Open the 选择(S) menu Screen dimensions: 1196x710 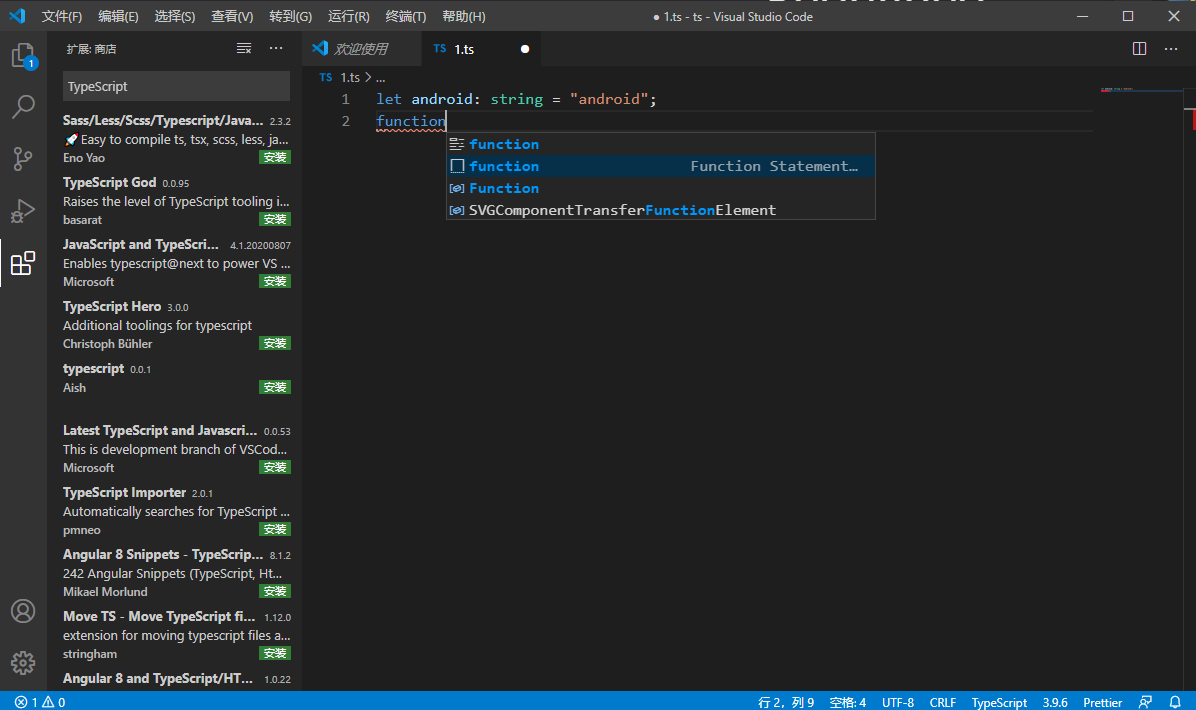click(175, 16)
